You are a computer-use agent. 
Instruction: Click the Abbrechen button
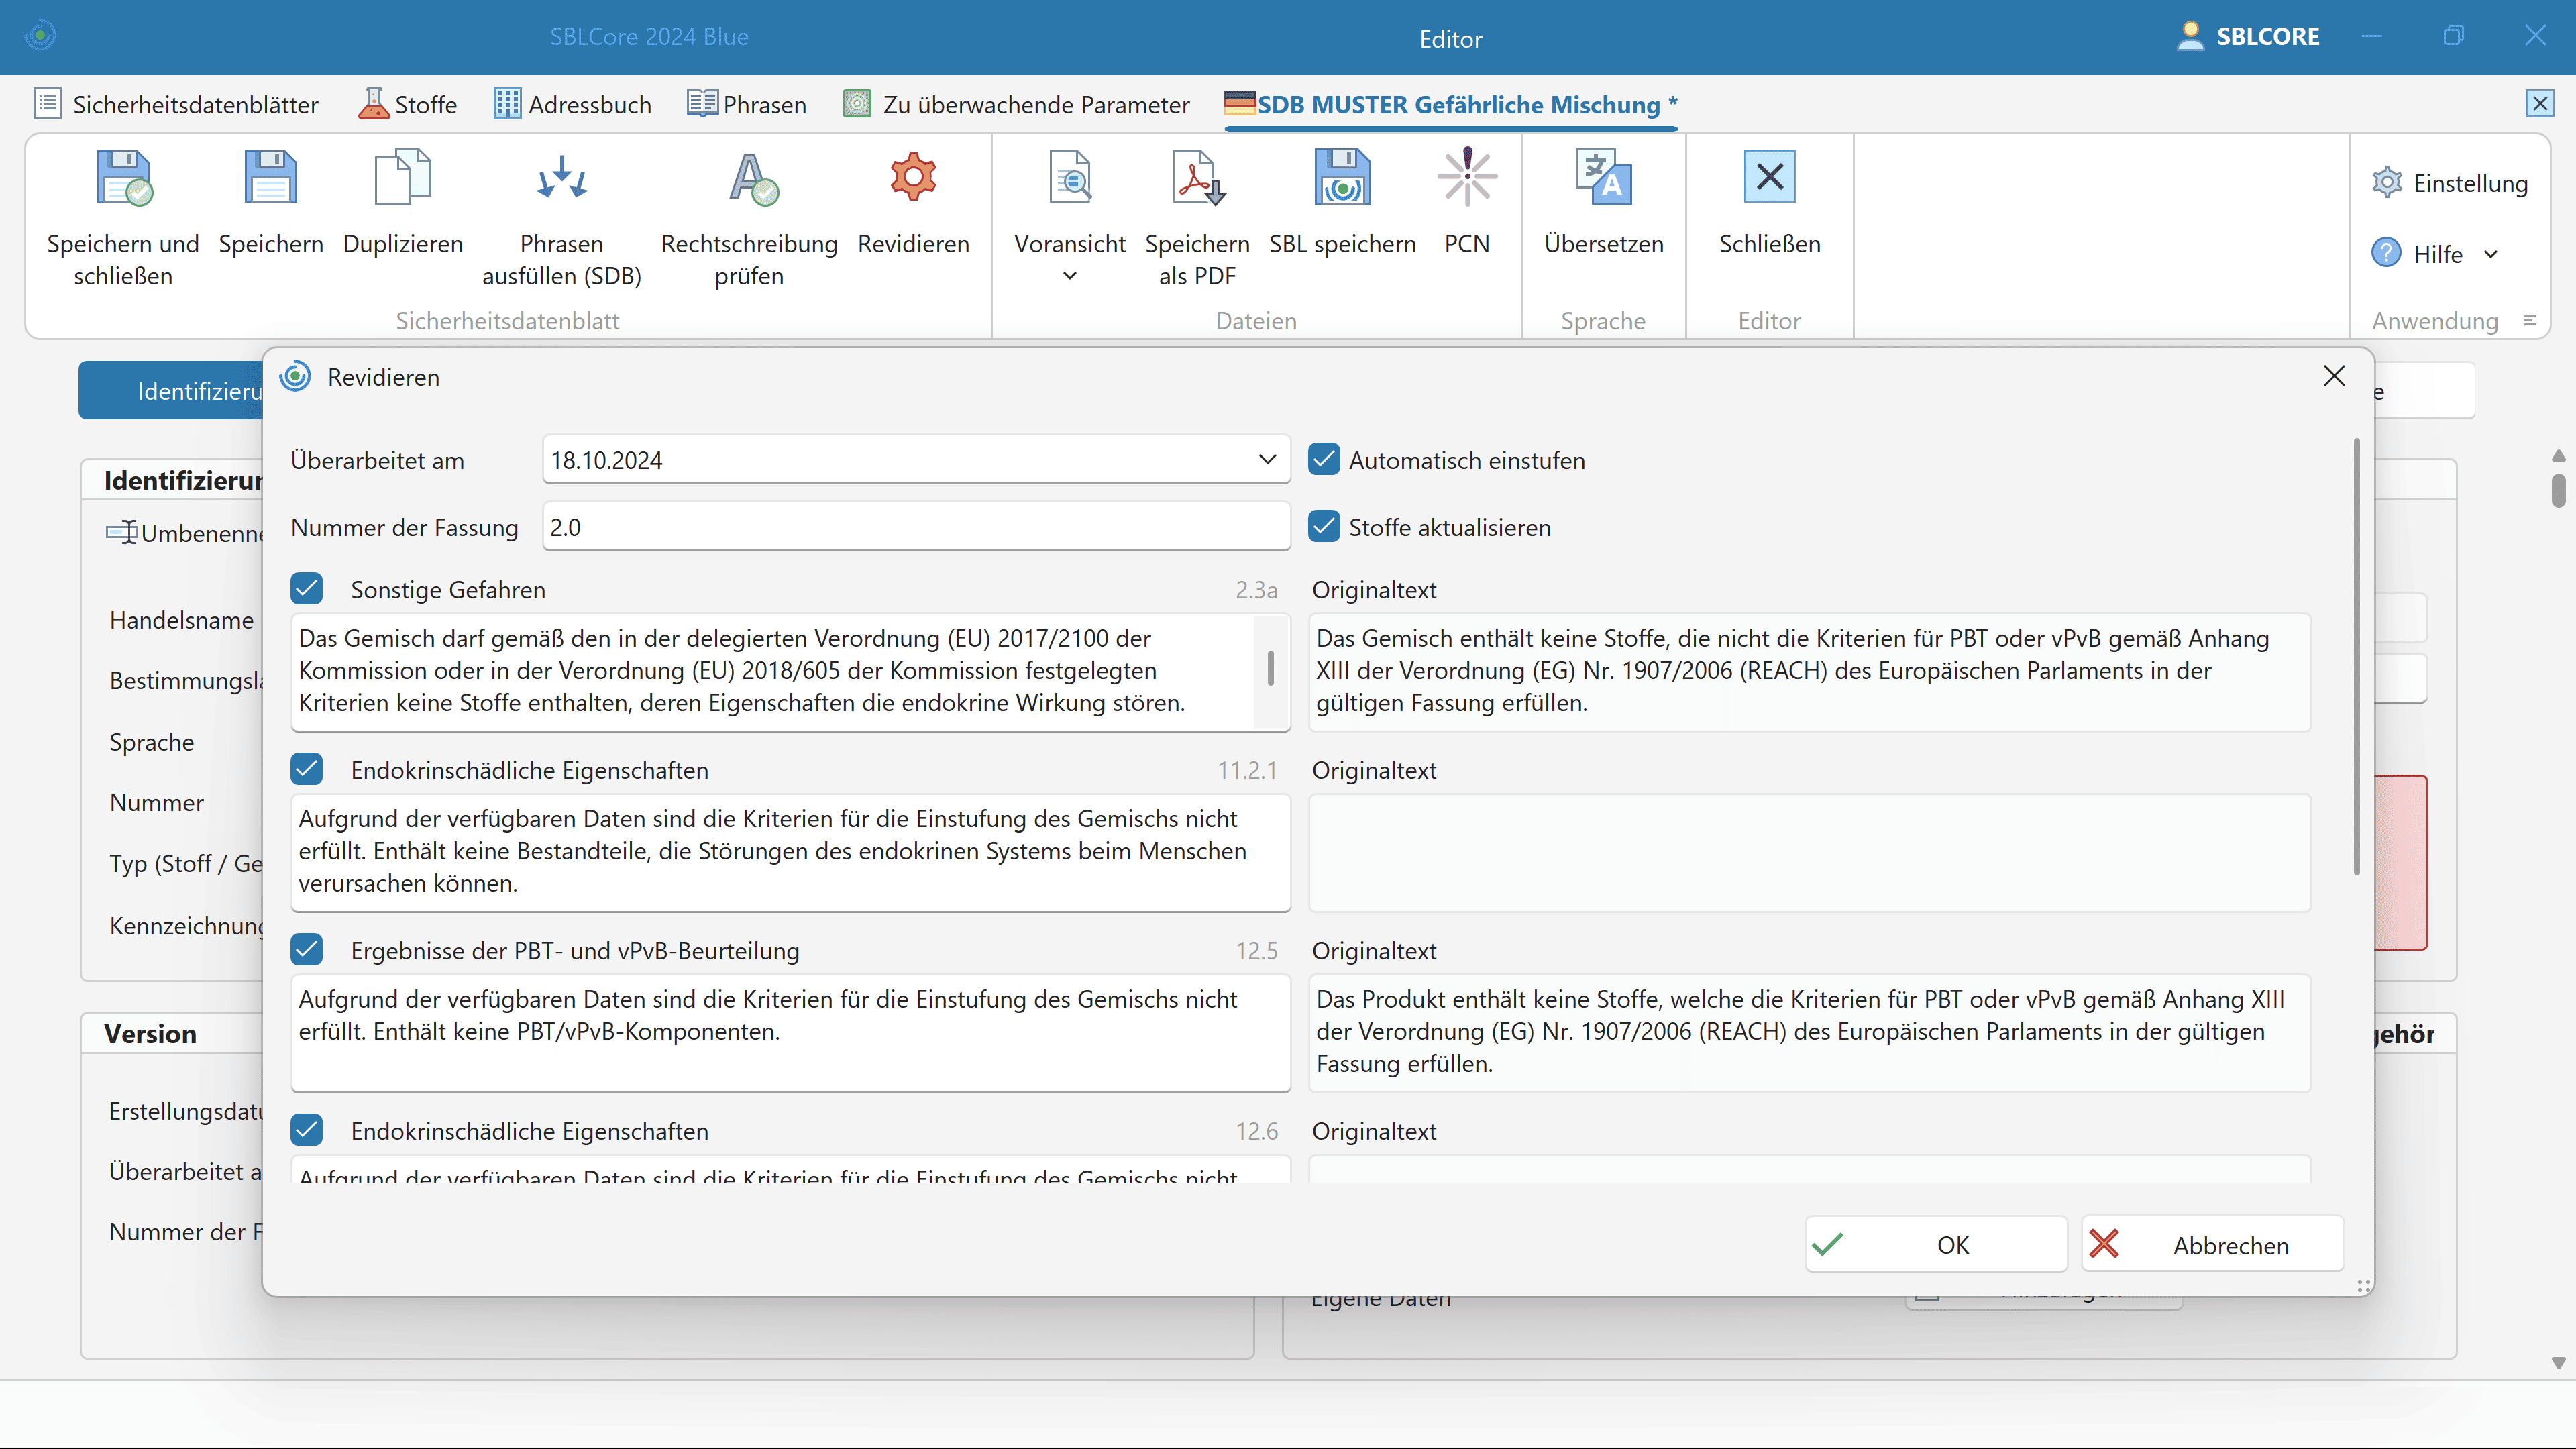[x=2212, y=1245]
